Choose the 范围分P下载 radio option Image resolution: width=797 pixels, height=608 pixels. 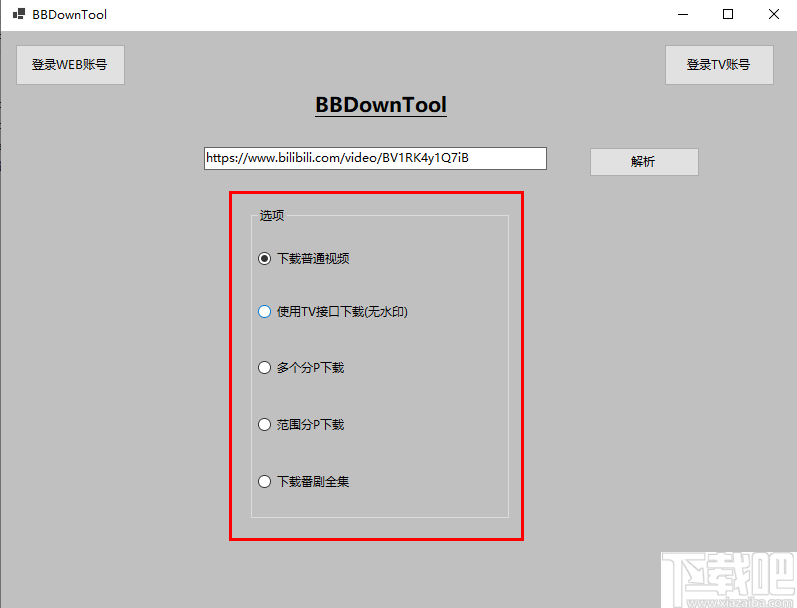[301, 424]
